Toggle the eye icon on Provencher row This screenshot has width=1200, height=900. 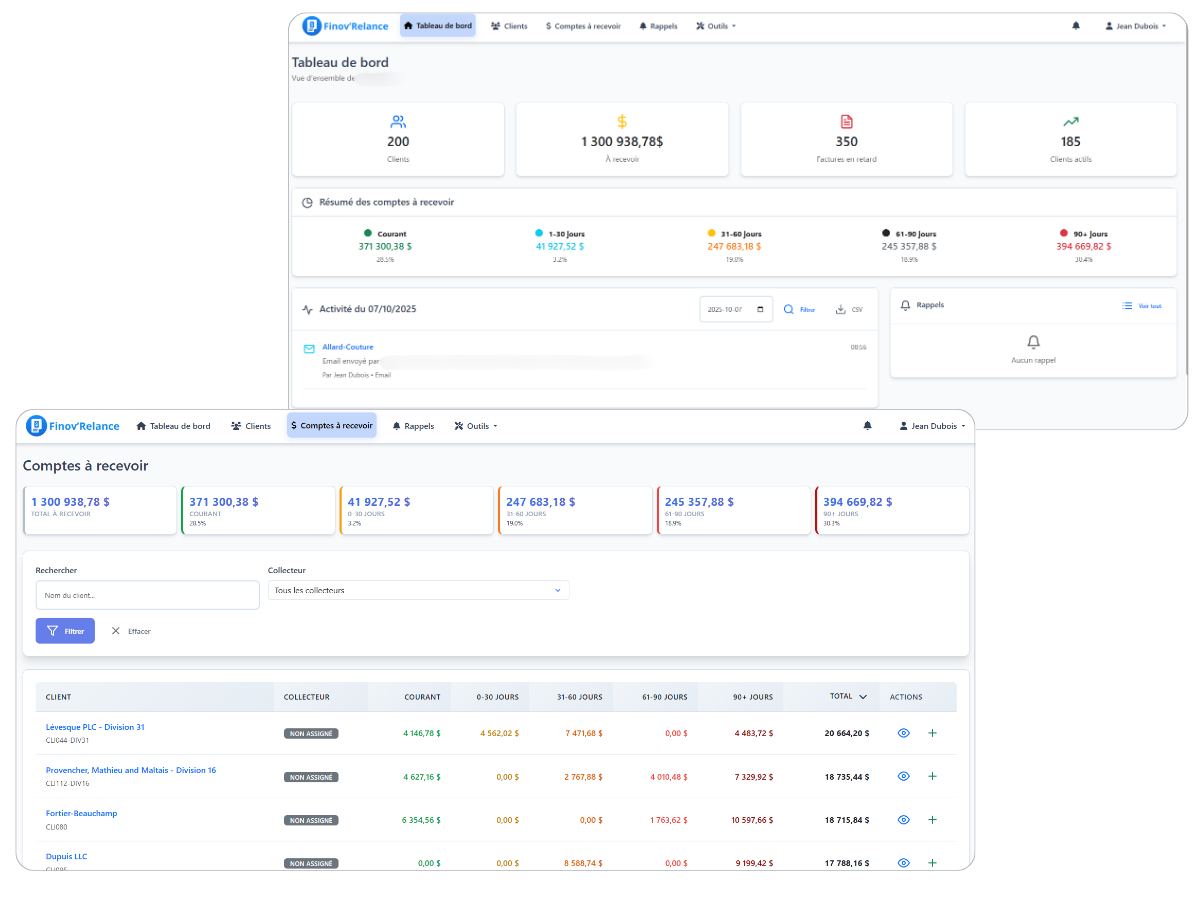click(x=903, y=776)
